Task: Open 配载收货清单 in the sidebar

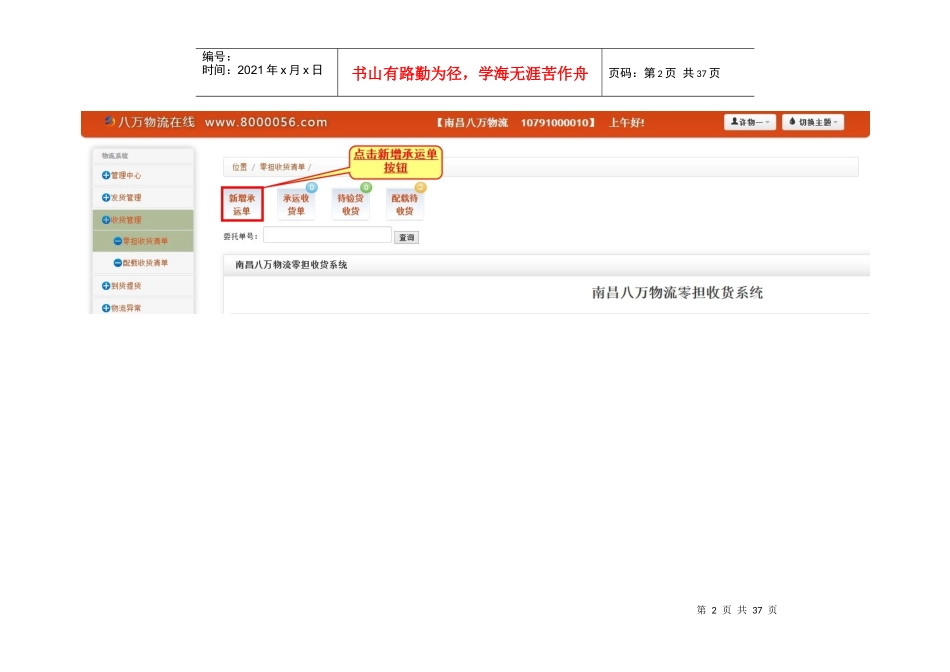Action: pos(143,263)
